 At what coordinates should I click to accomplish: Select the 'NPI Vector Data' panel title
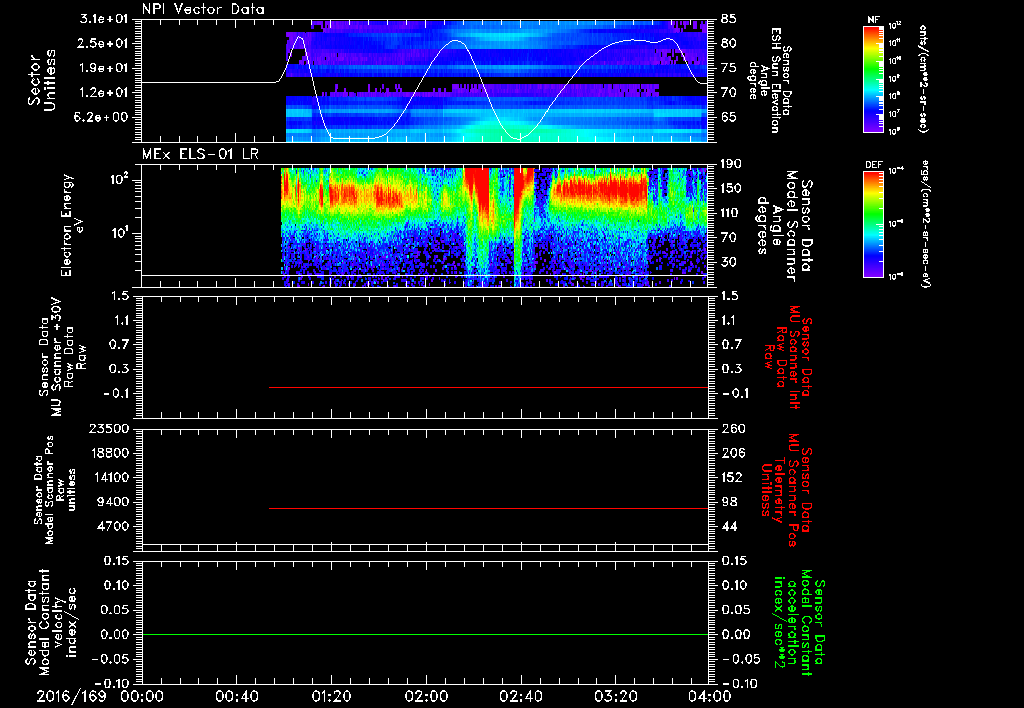coord(203,9)
